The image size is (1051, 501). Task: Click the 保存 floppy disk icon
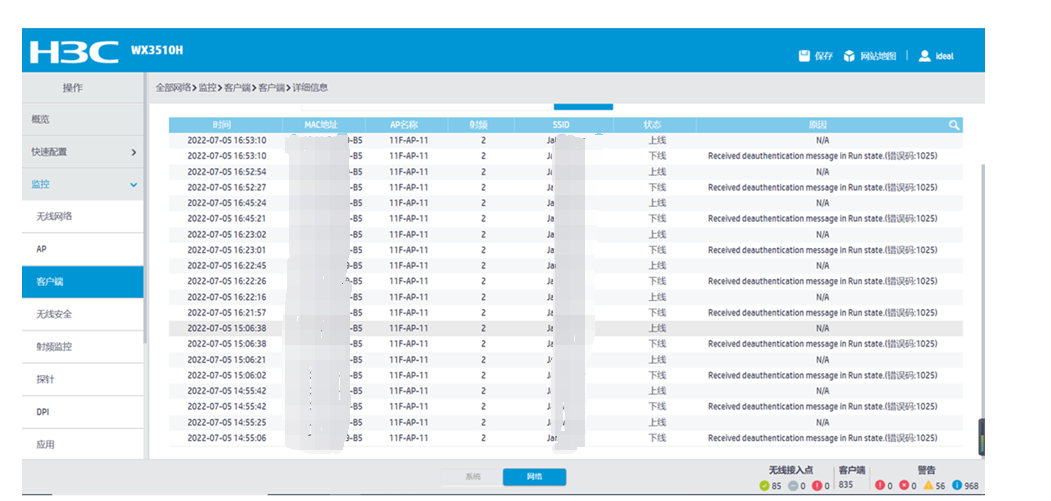(x=804, y=56)
